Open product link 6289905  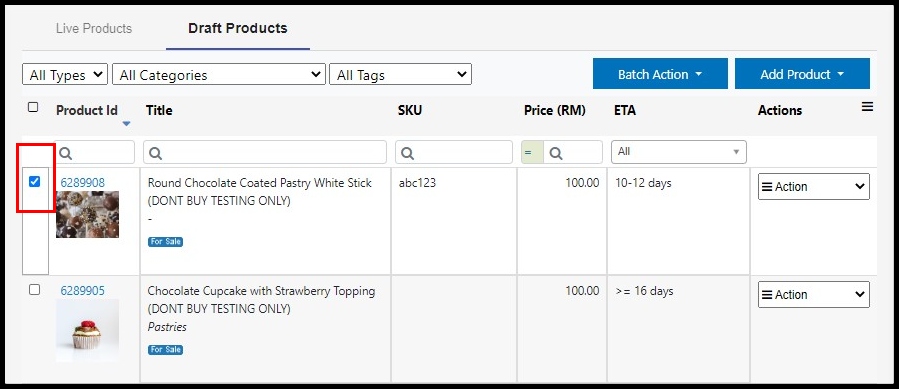[83, 291]
